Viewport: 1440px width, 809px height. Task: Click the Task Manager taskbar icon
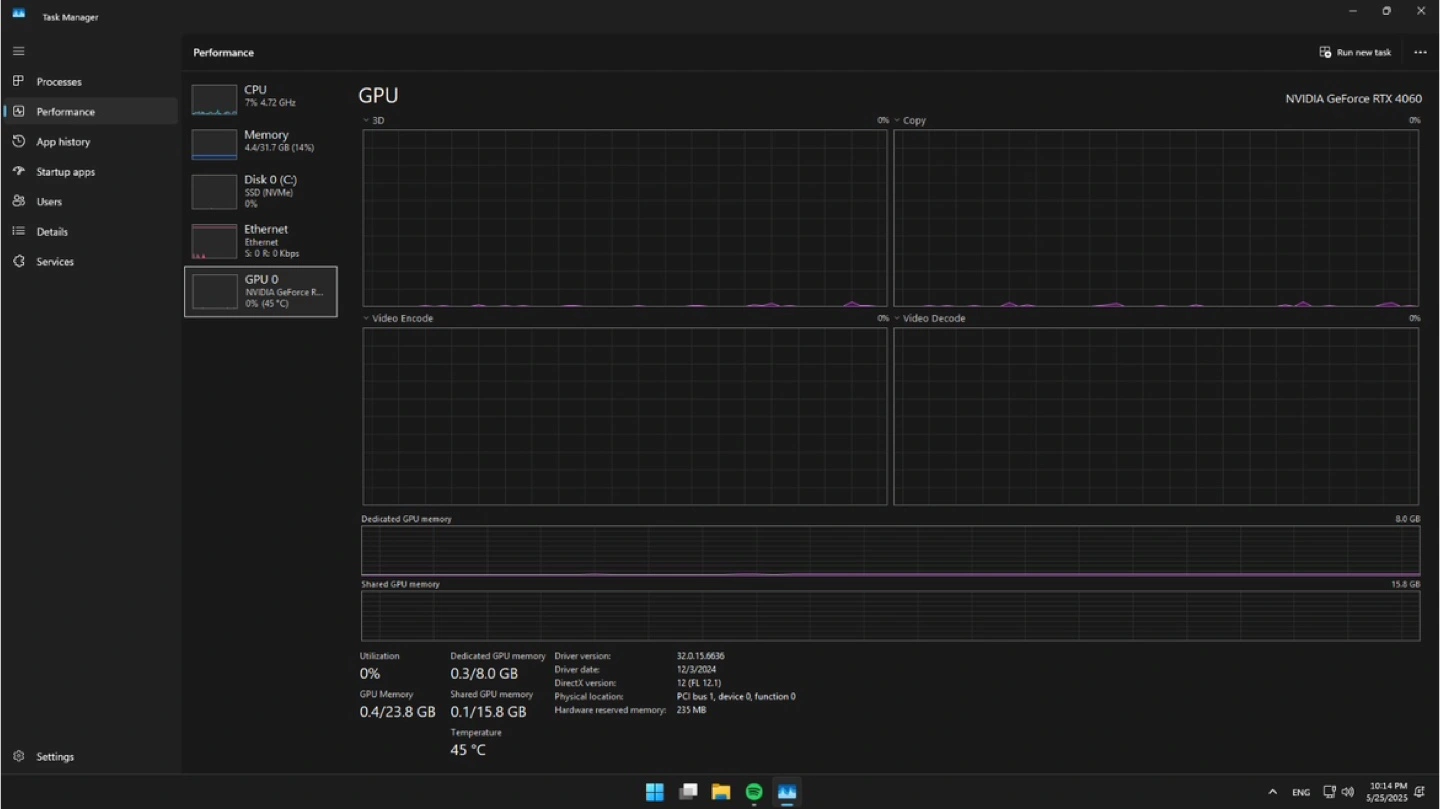[x=787, y=792]
